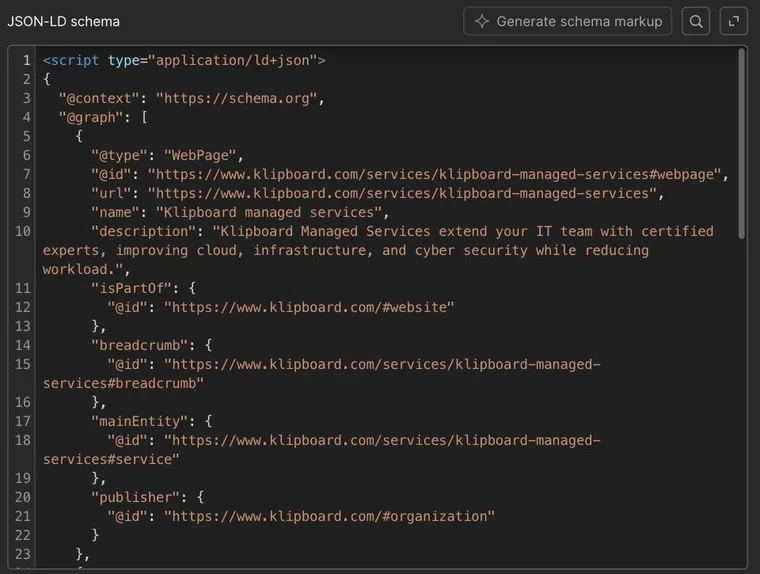Click line number 23 in gutter
The image size is (760, 574).
tap(23, 554)
